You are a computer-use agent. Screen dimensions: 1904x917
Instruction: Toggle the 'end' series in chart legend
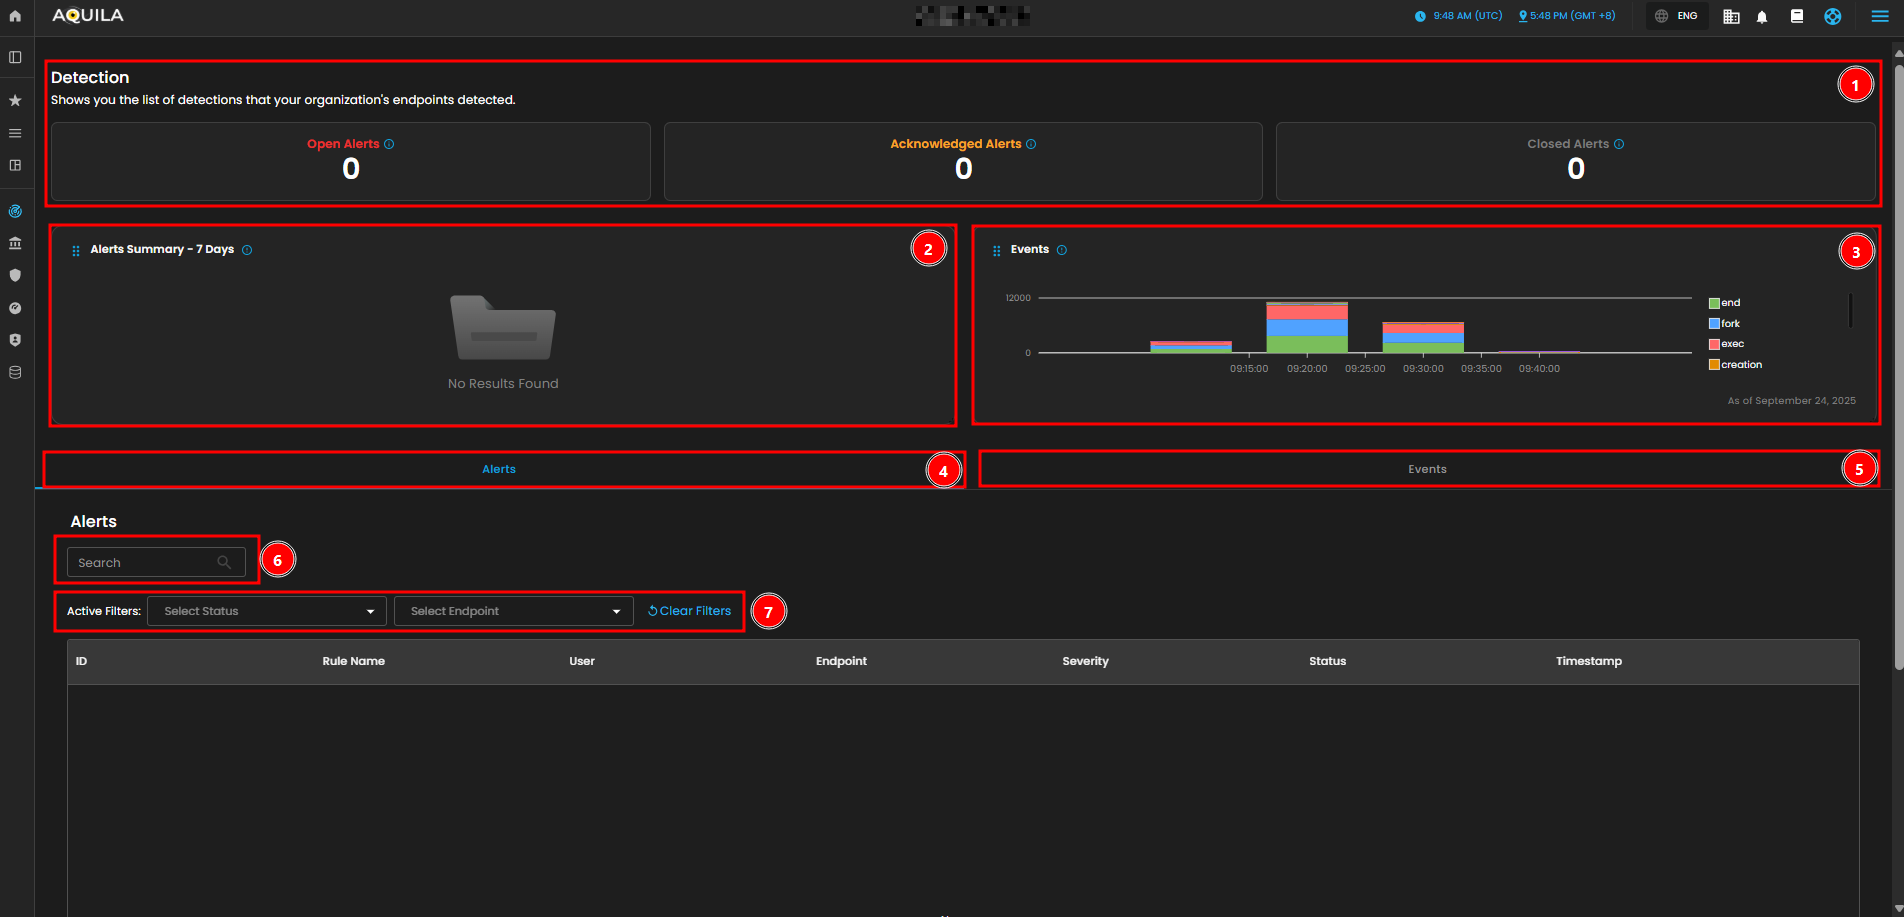1729,303
